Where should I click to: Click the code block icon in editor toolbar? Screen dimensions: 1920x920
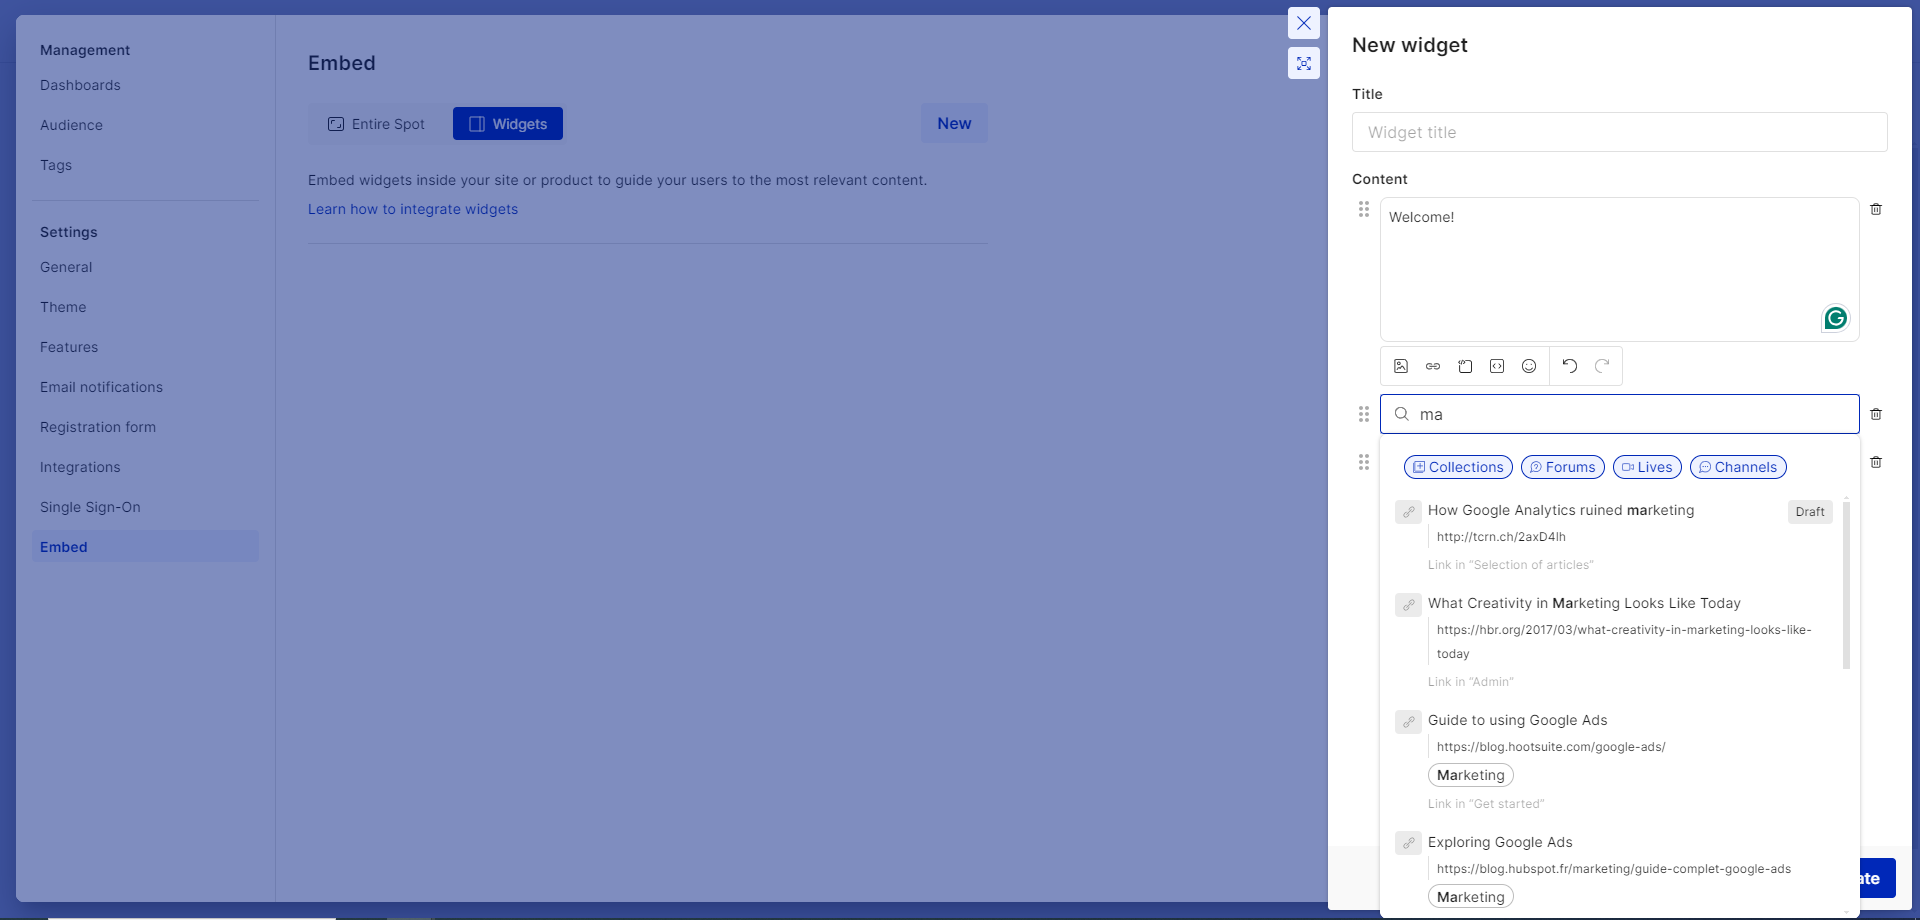pyautogui.click(x=1497, y=366)
